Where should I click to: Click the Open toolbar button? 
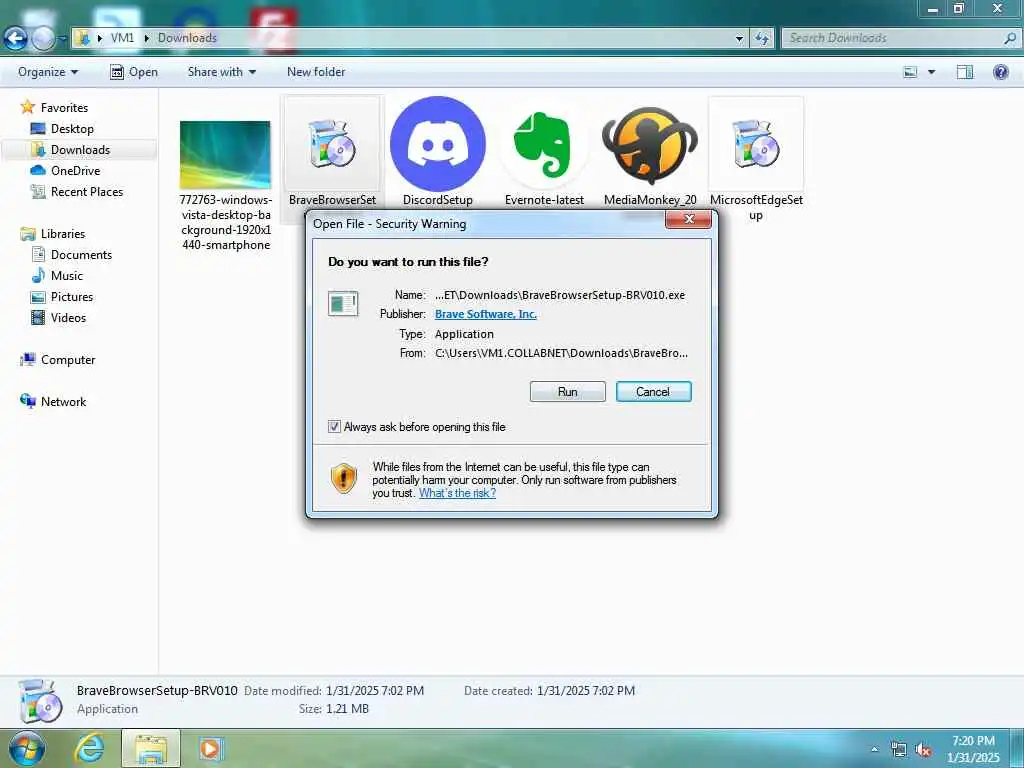click(134, 72)
